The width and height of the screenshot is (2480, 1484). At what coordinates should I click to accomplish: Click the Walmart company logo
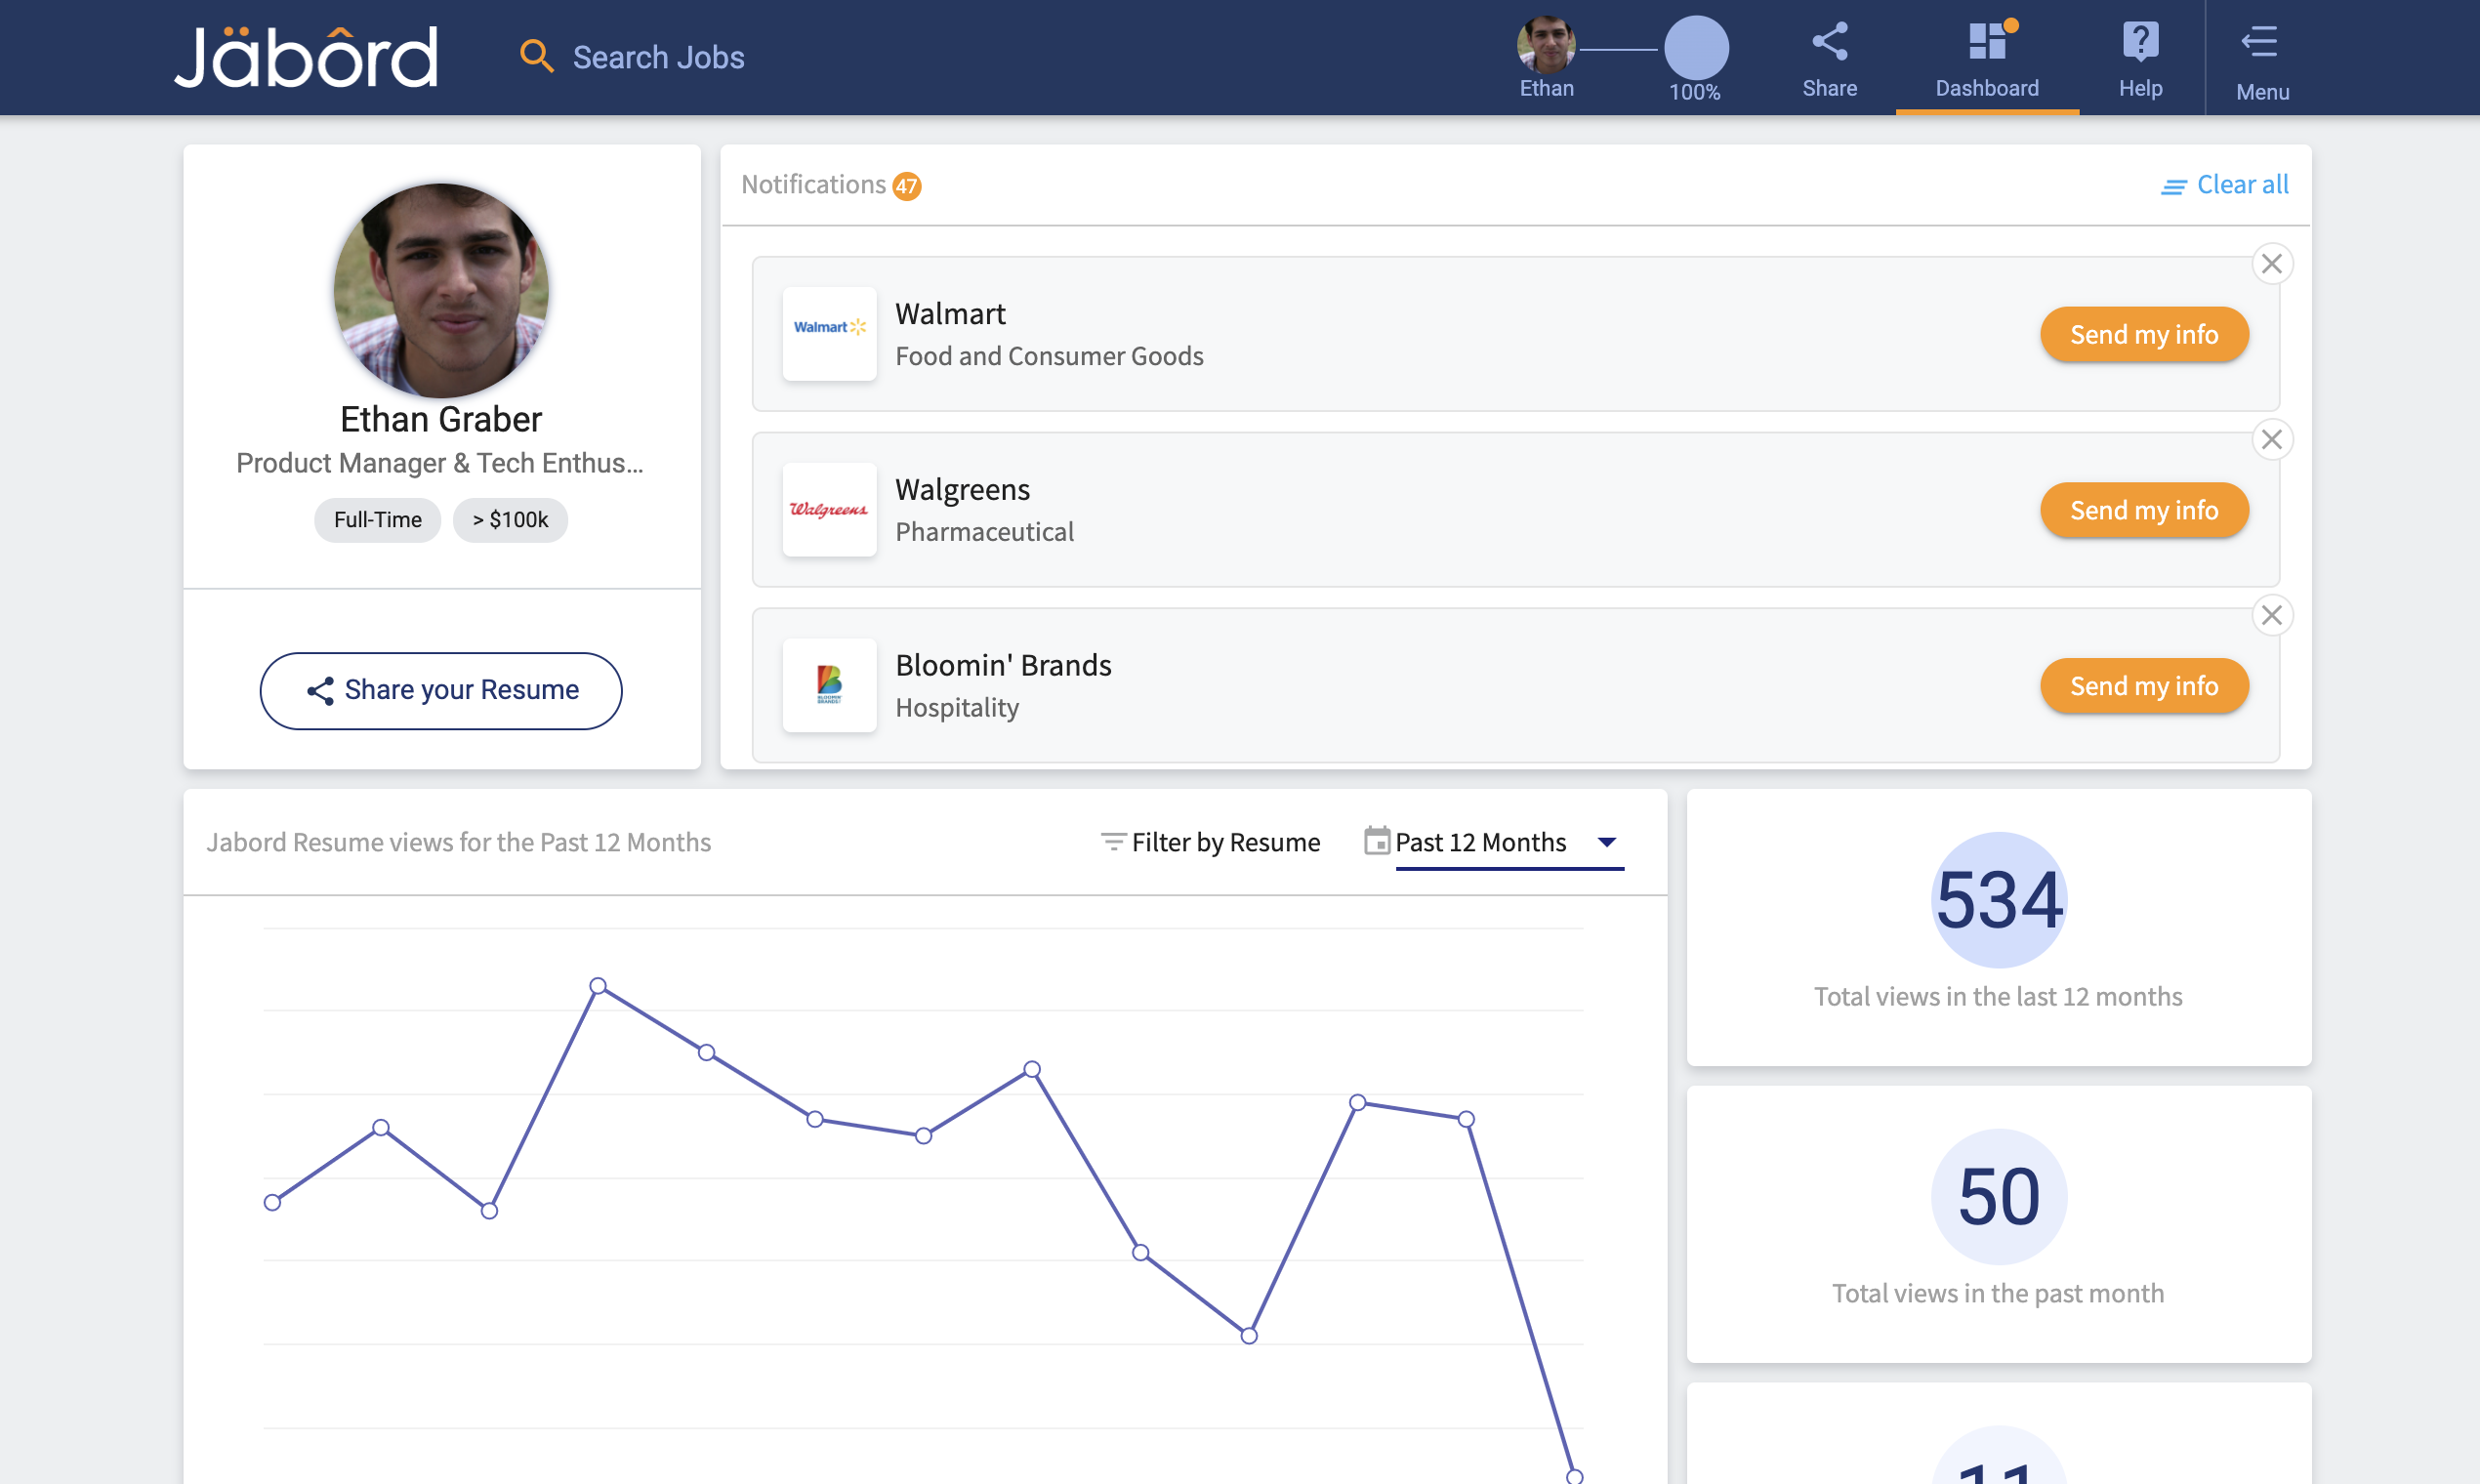pyautogui.click(x=829, y=333)
